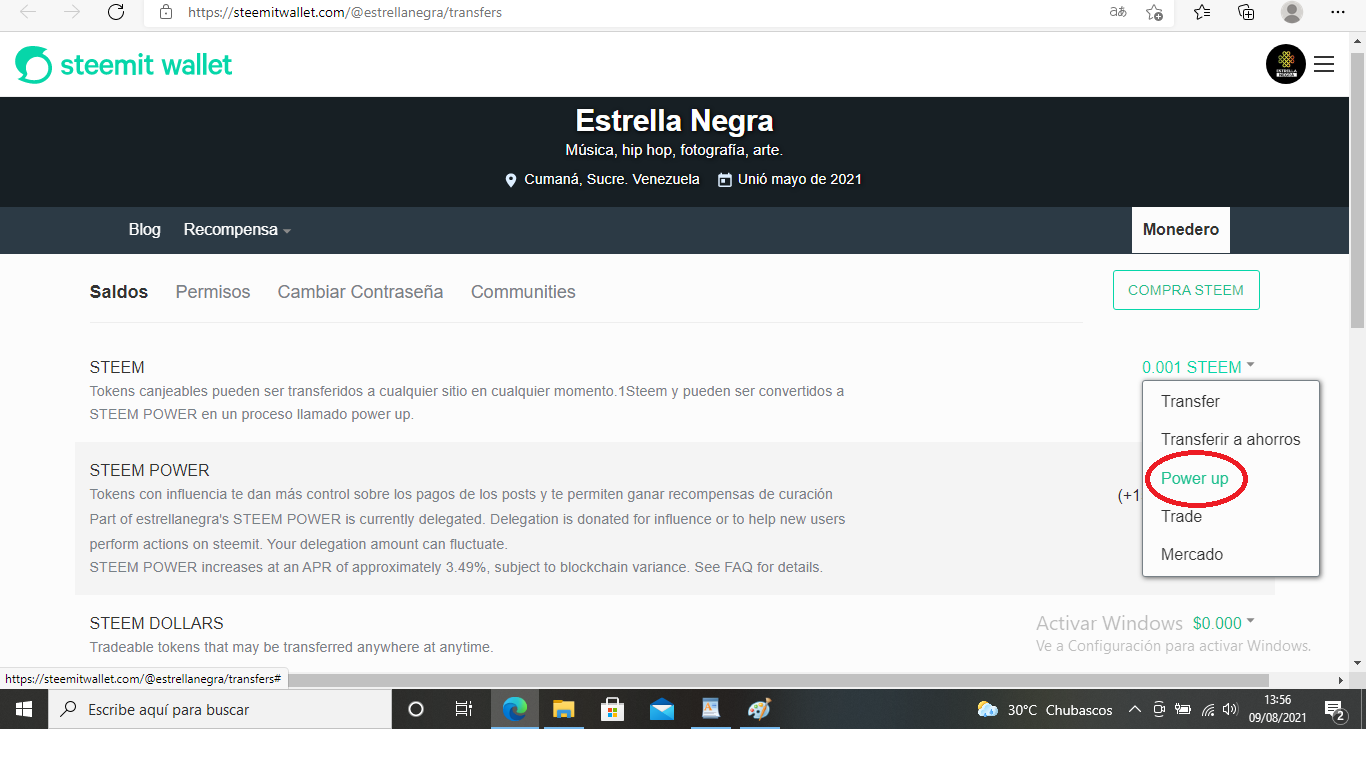This screenshot has width=1366, height=768.
Task: Open the Favorites list icon
Action: coord(1202,12)
